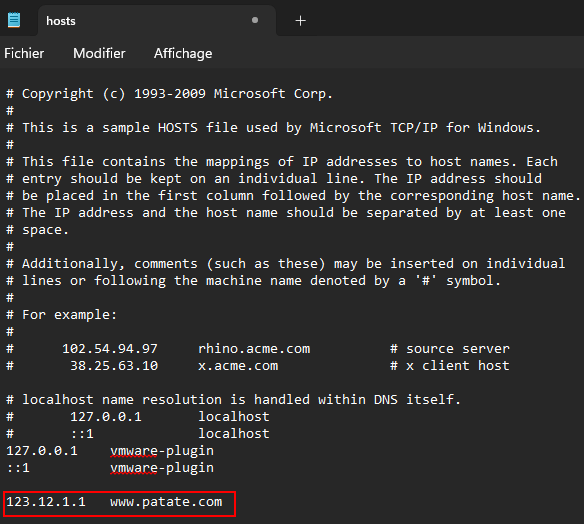Viewport: 584px width, 524px height.
Task: Click the line 'entry should be kept on an individual line'
Action: (274, 179)
